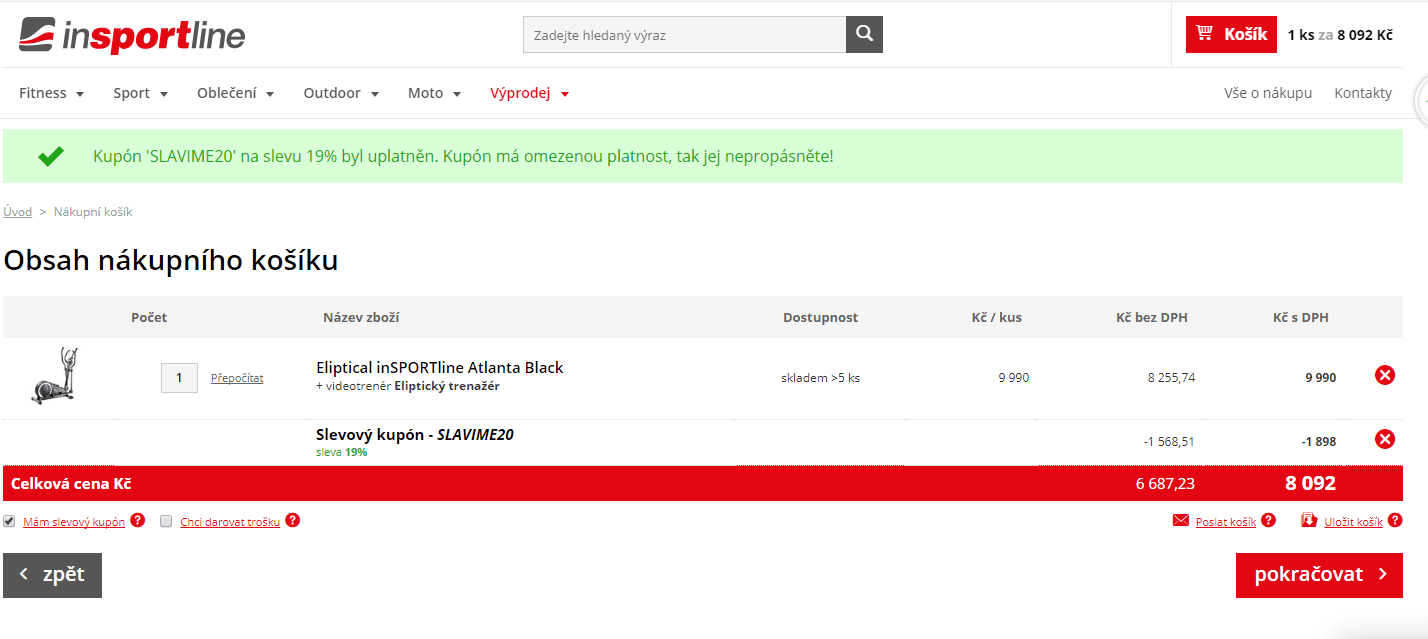Image resolution: width=1428 pixels, height=639 pixels.
Task: Remove the Eliptical Atlanta Black item
Action: coord(1385,375)
